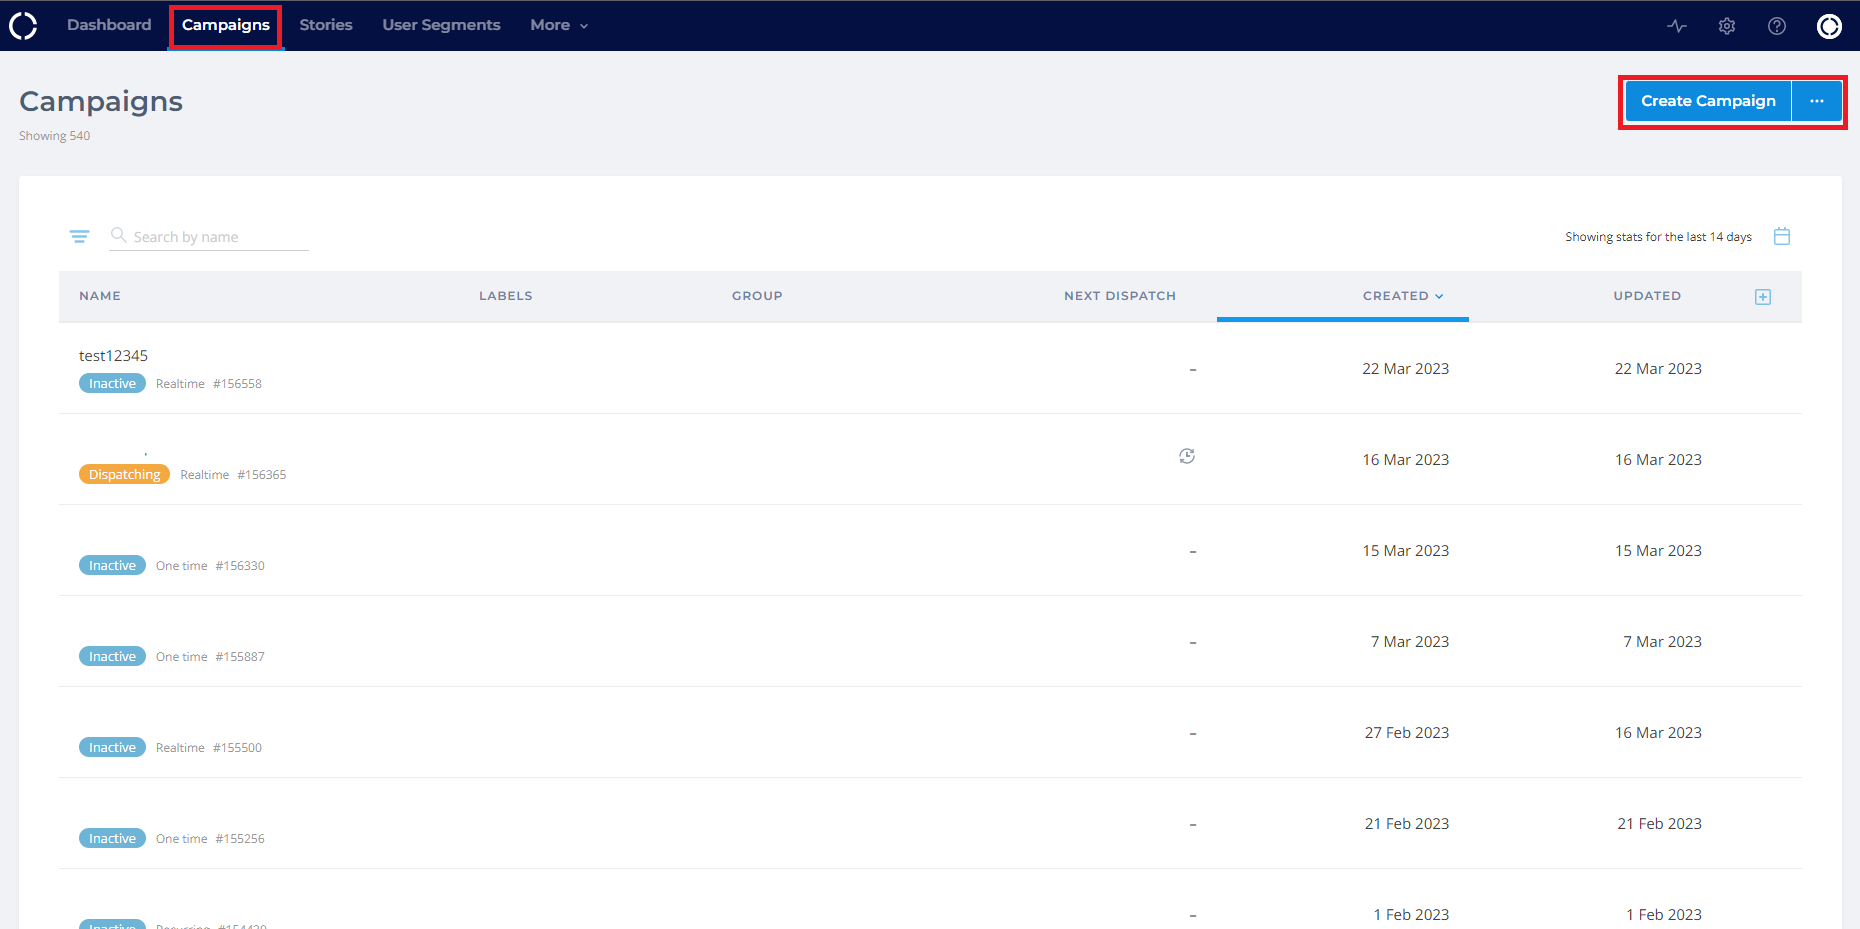Open the user profile avatar icon
Screen dimensions: 1860x929
coord(1829,26)
